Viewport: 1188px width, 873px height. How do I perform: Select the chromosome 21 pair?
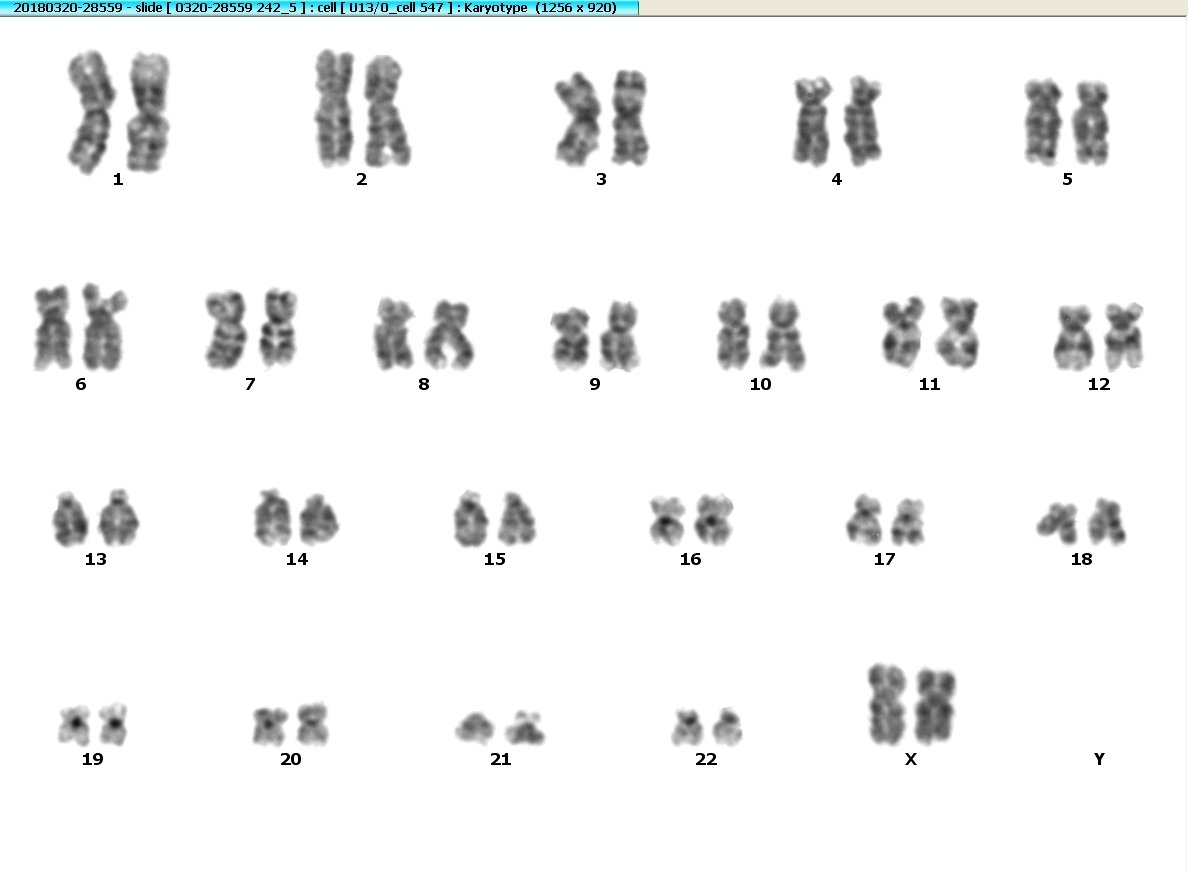tap(500, 728)
